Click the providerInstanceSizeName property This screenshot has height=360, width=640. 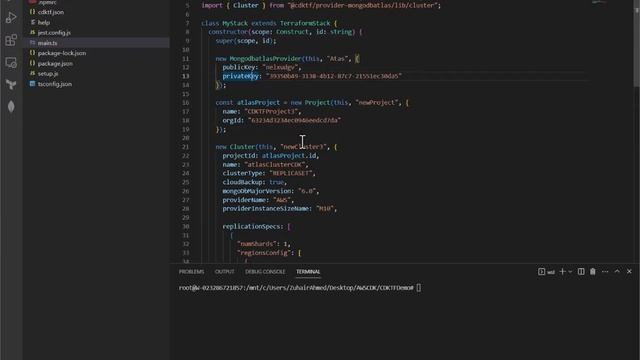266,209
